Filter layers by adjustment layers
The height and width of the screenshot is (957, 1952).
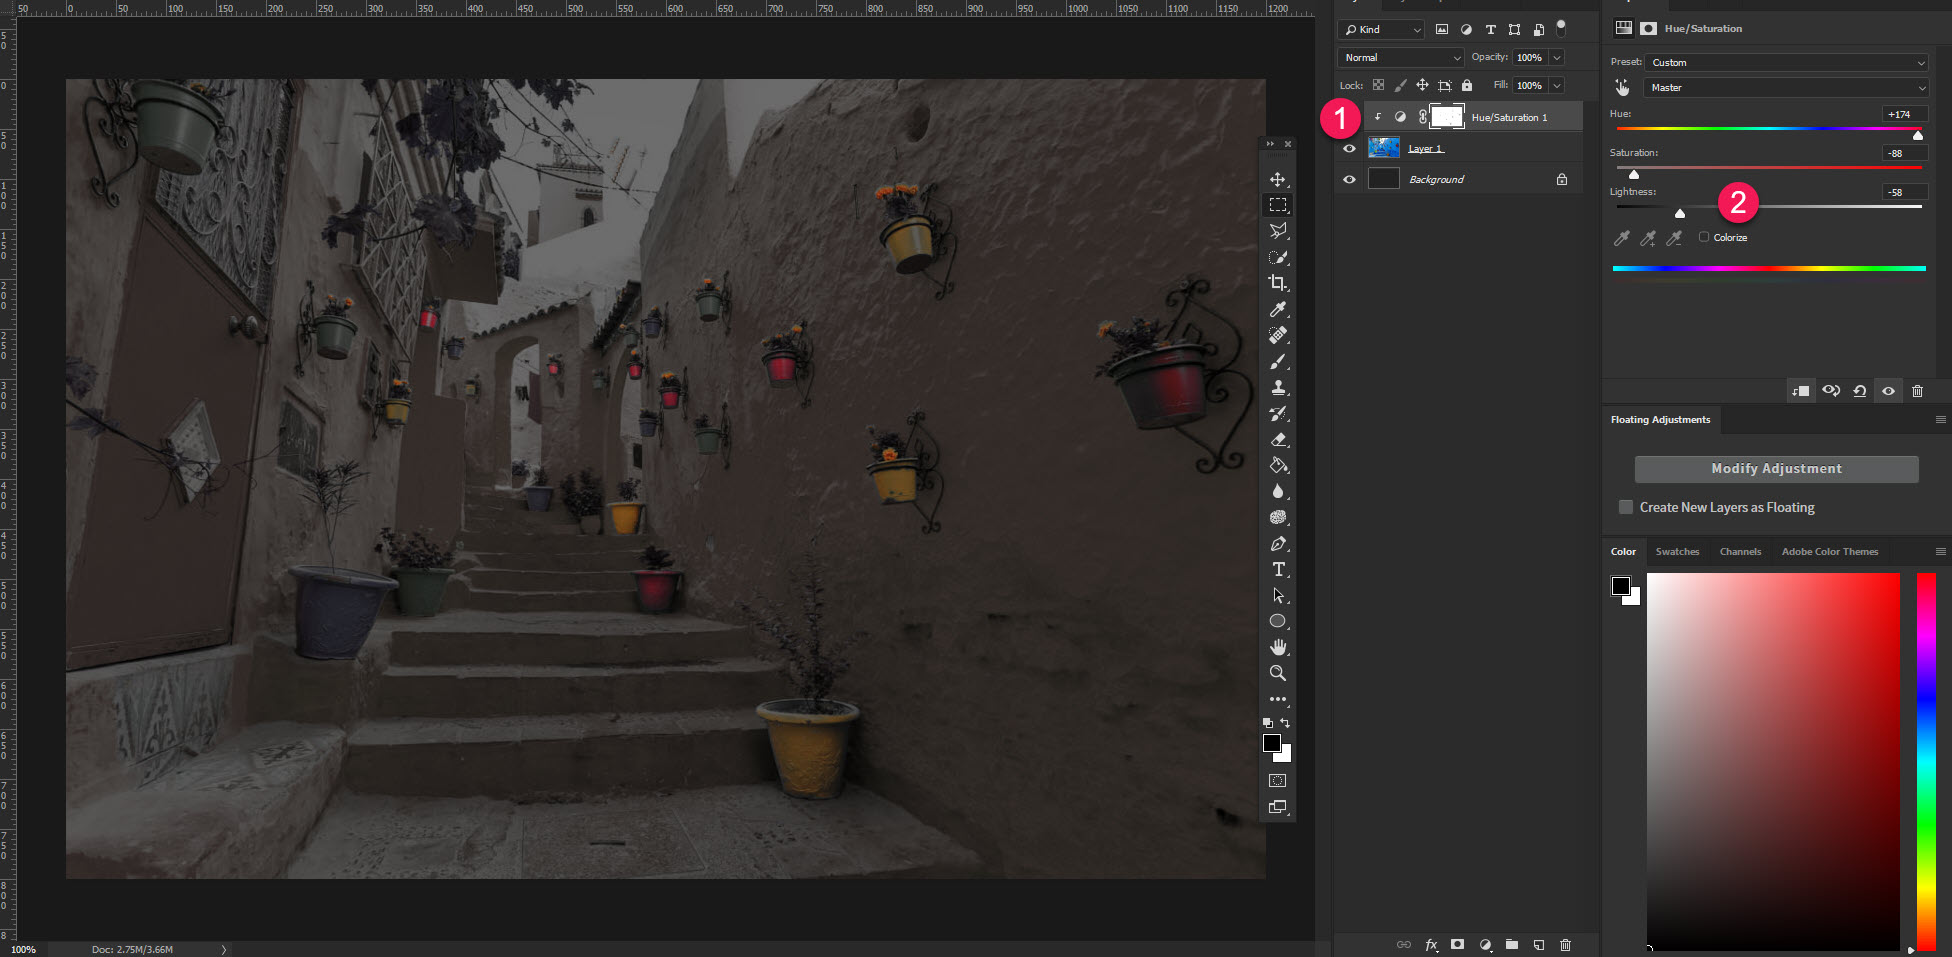point(1466,29)
